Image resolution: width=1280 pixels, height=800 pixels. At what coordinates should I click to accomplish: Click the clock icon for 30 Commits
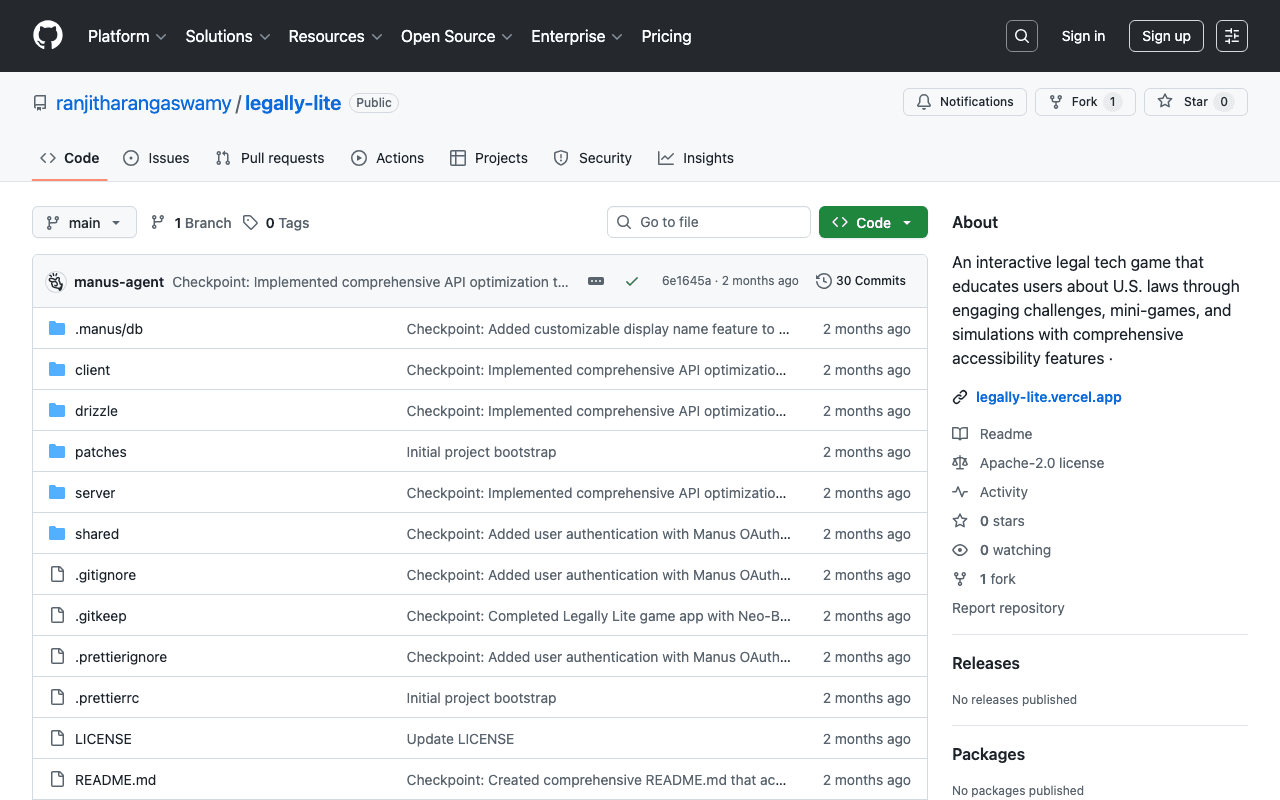pyautogui.click(x=824, y=281)
